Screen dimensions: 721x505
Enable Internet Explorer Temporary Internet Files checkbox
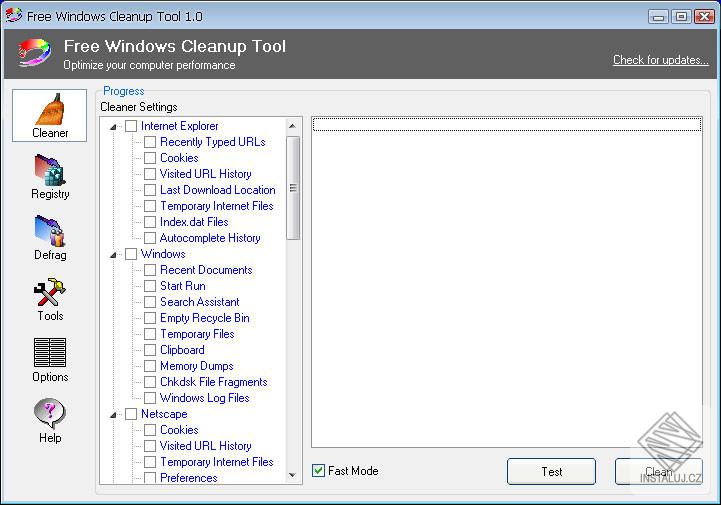(x=150, y=206)
